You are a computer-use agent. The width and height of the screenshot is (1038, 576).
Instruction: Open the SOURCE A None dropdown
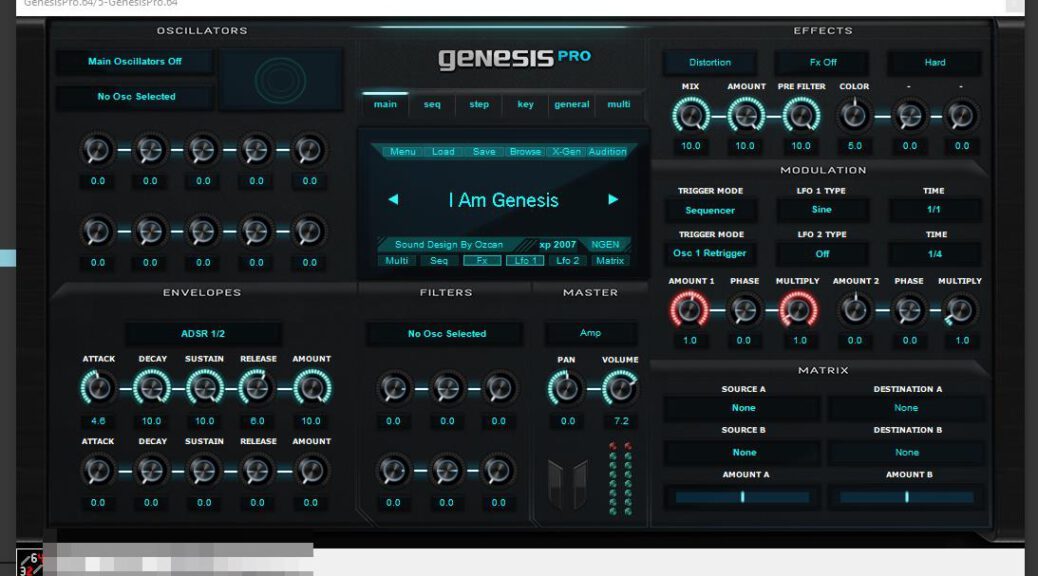(x=743, y=408)
